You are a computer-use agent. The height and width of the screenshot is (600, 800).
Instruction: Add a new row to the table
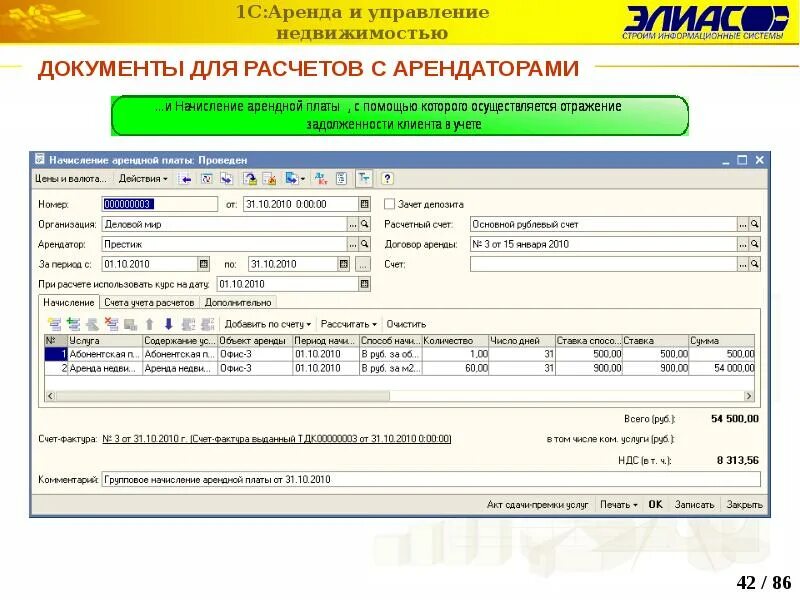point(55,324)
